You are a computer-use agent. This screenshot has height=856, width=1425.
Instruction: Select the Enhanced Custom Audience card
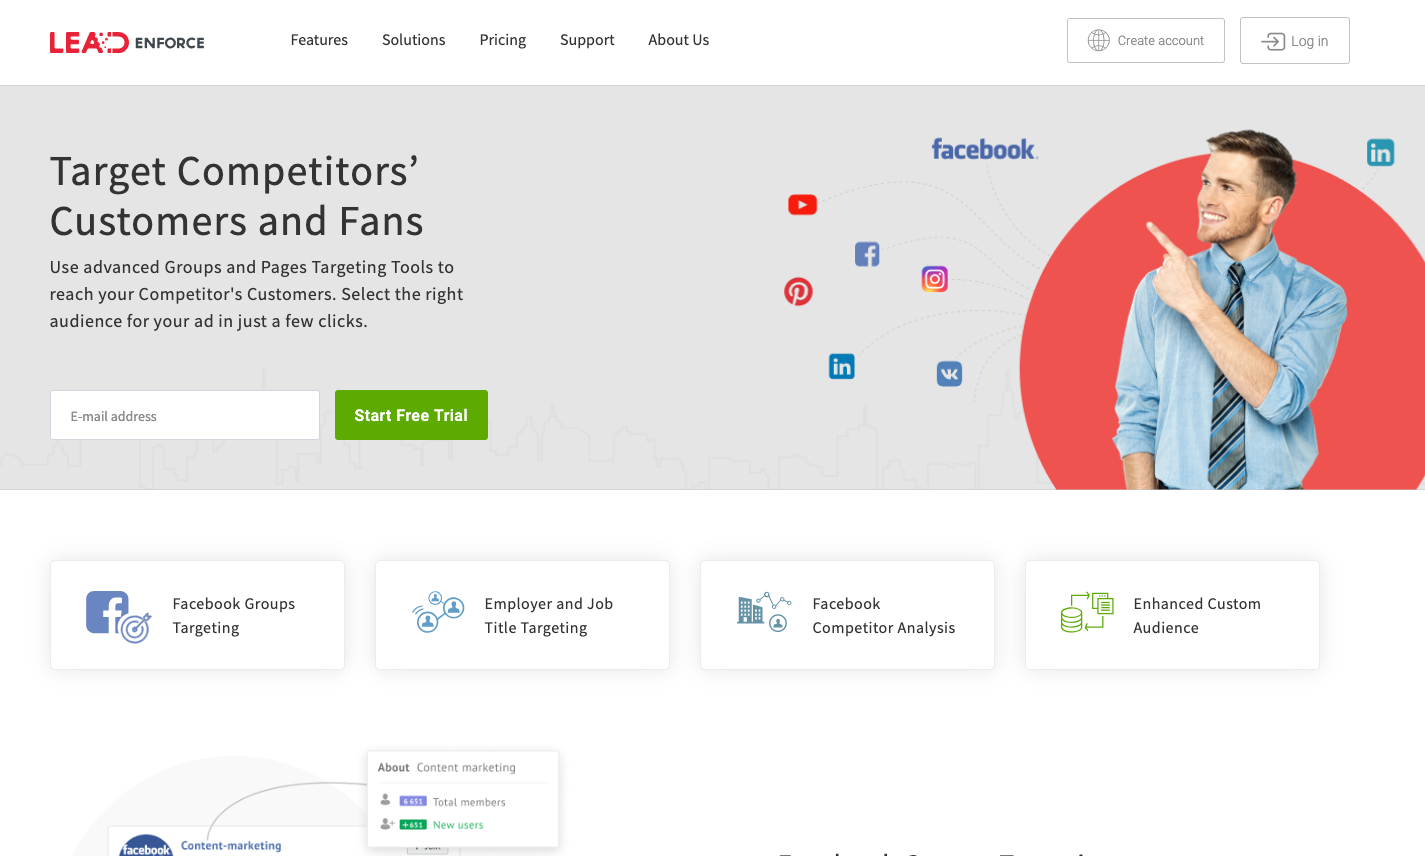coord(1172,615)
